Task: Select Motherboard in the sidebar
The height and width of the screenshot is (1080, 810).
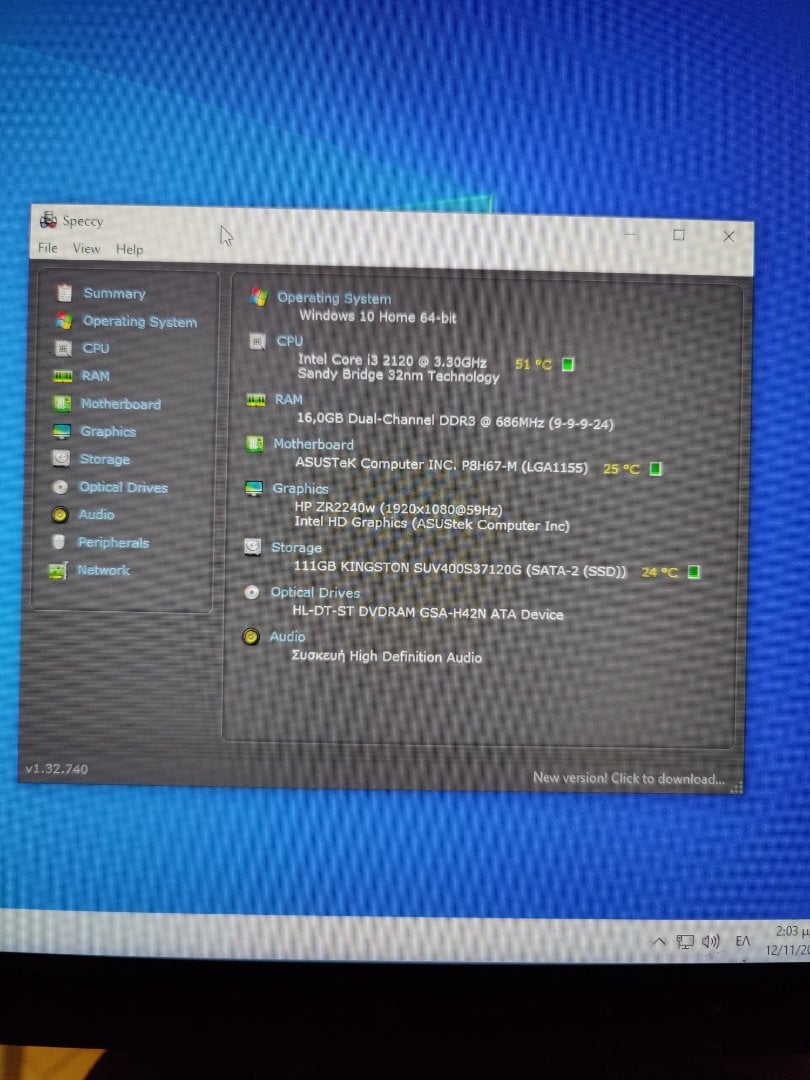Action: tap(121, 404)
